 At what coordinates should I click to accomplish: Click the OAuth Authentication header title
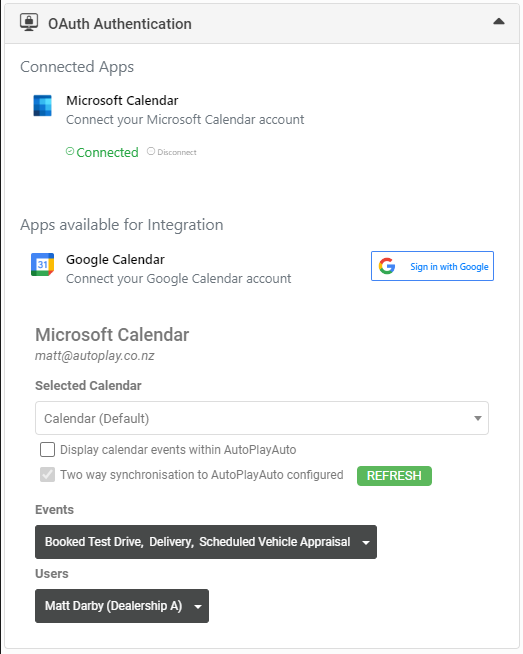(120, 24)
